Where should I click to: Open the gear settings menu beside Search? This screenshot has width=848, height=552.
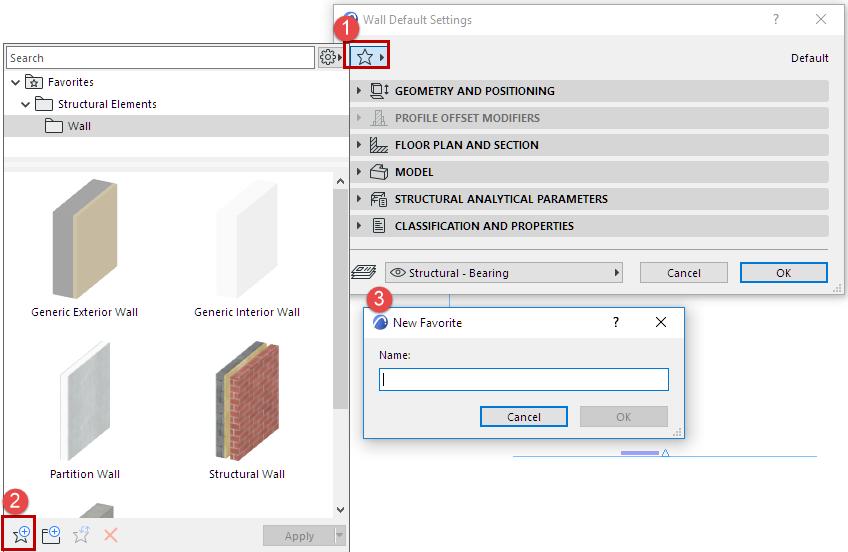[x=330, y=57]
